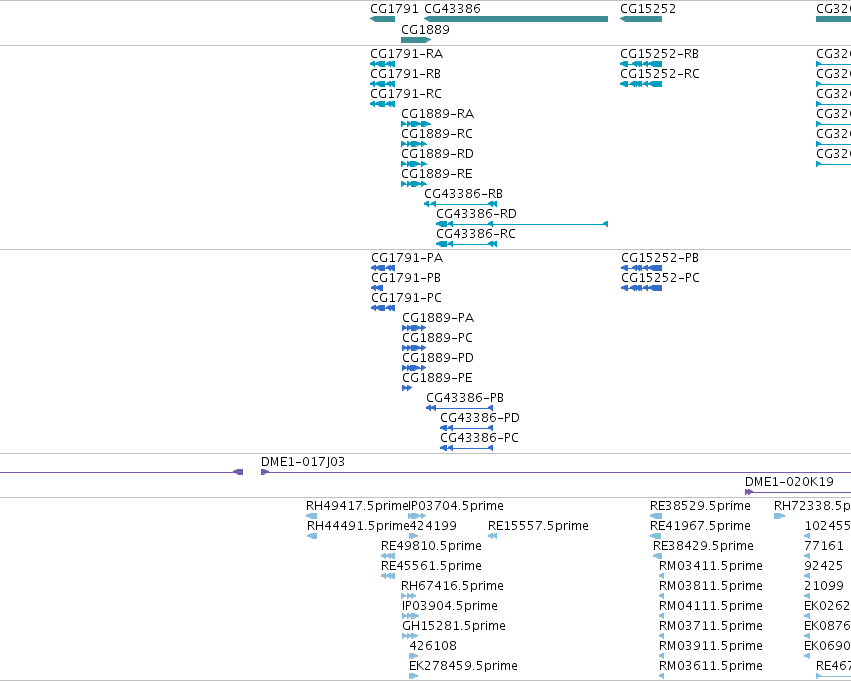Viewport: 851px width, 681px height.
Task: Select BAC clone DME1-017J03
Action: [x=303, y=462]
